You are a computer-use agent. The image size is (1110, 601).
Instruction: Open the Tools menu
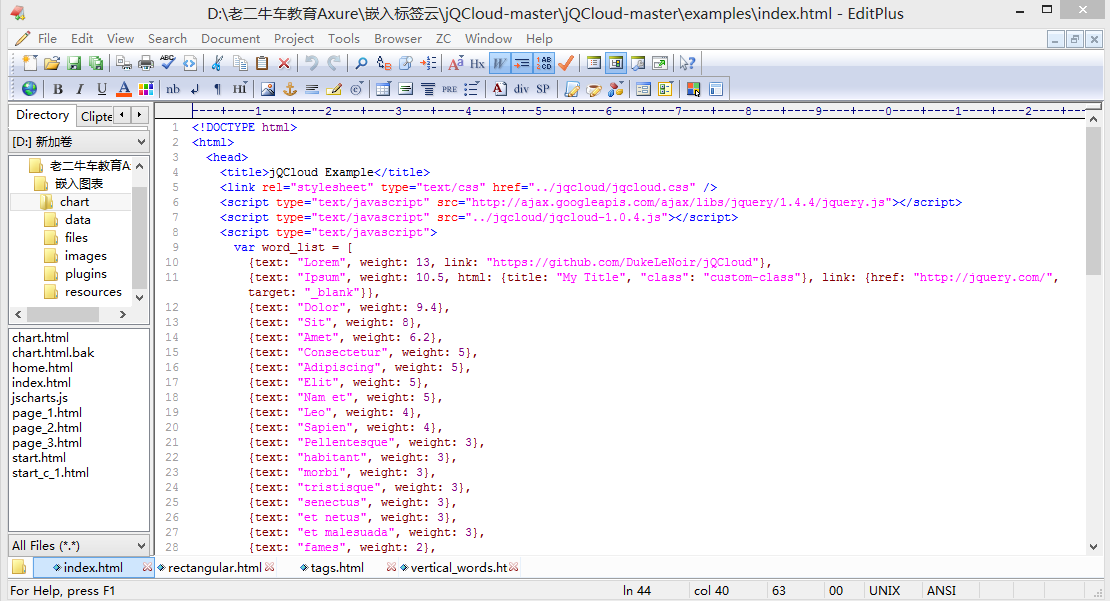pos(343,39)
